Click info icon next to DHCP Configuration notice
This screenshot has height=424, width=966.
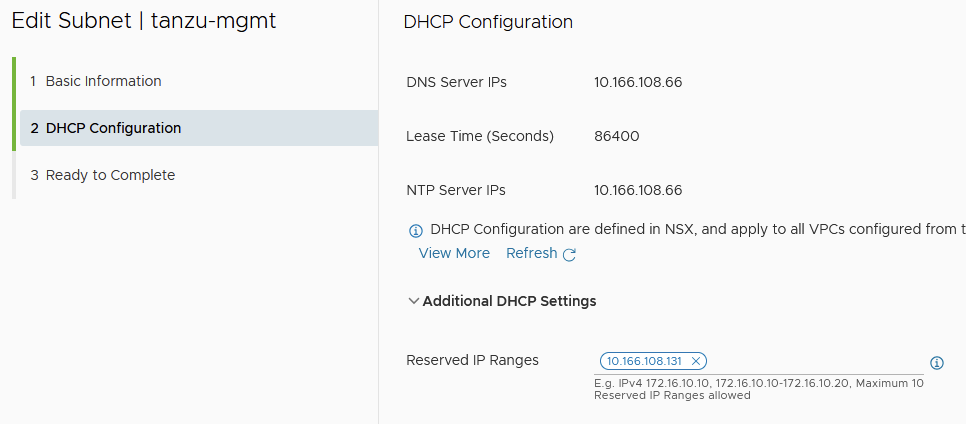pyautogui.click(x=416, y=231)
